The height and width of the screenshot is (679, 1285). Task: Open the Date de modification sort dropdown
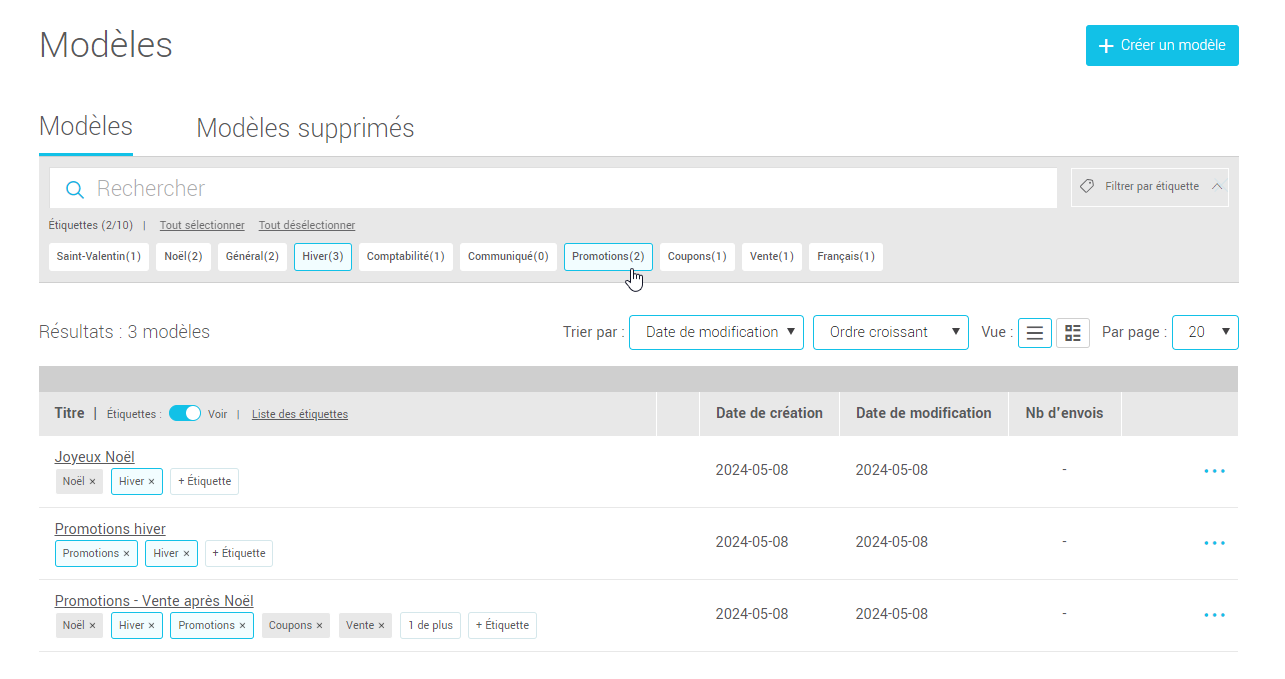[716, 333]
